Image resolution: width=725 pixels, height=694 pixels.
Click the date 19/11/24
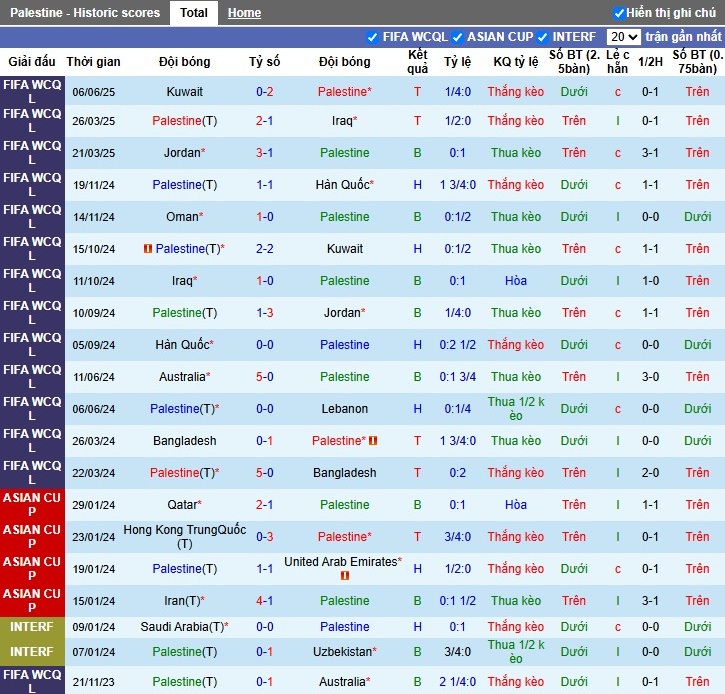93,185
